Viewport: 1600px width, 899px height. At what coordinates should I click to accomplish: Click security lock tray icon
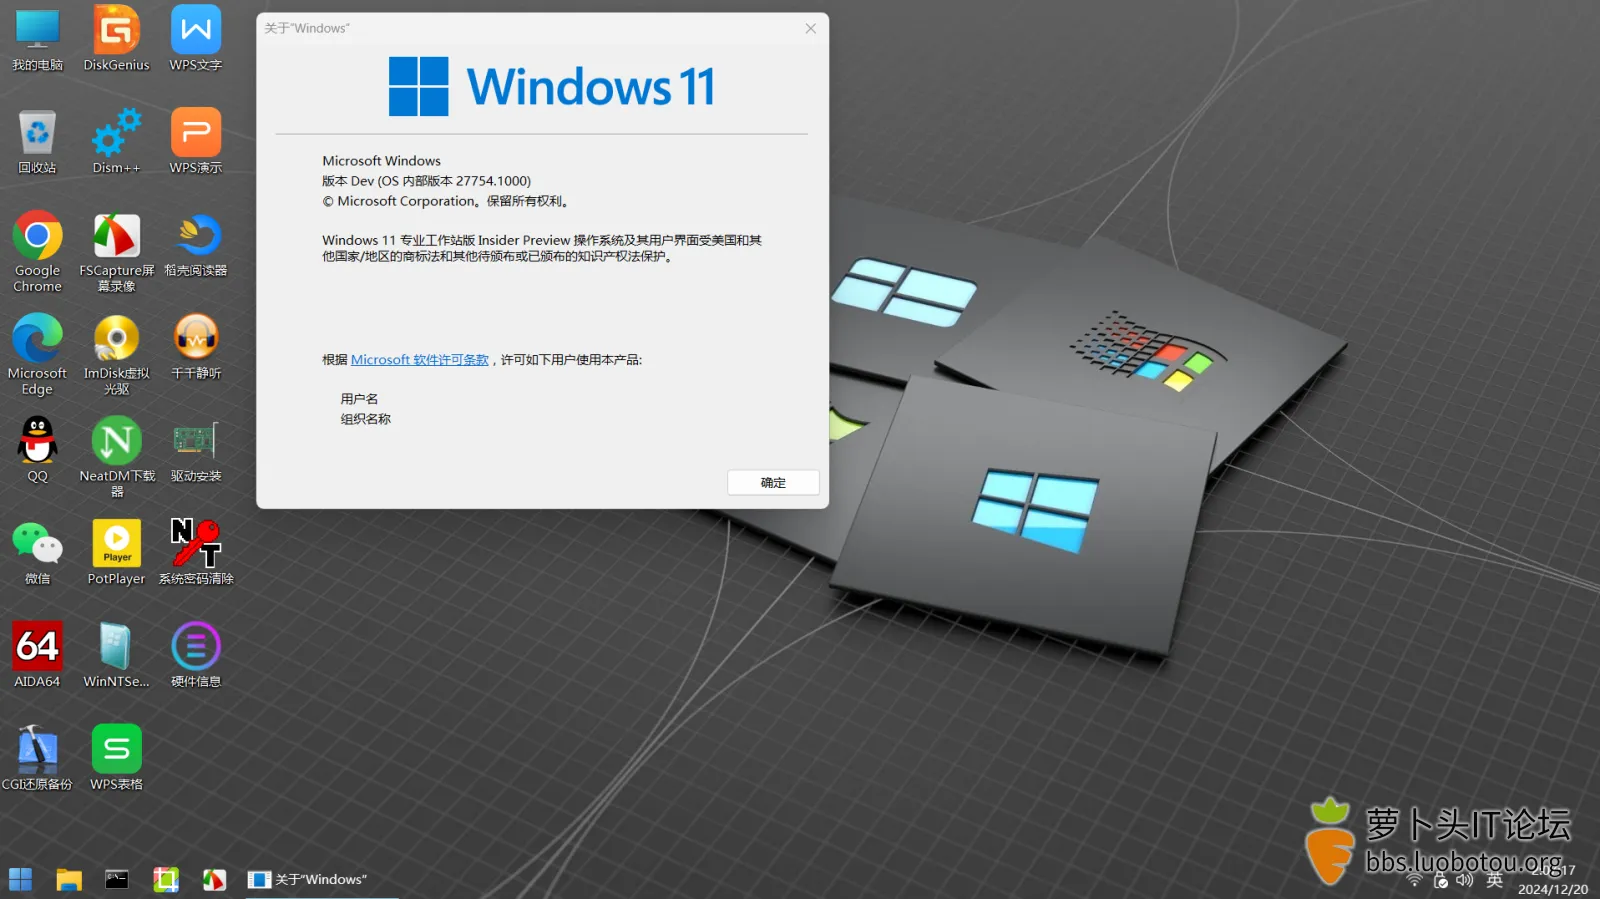click(1440, 880)
